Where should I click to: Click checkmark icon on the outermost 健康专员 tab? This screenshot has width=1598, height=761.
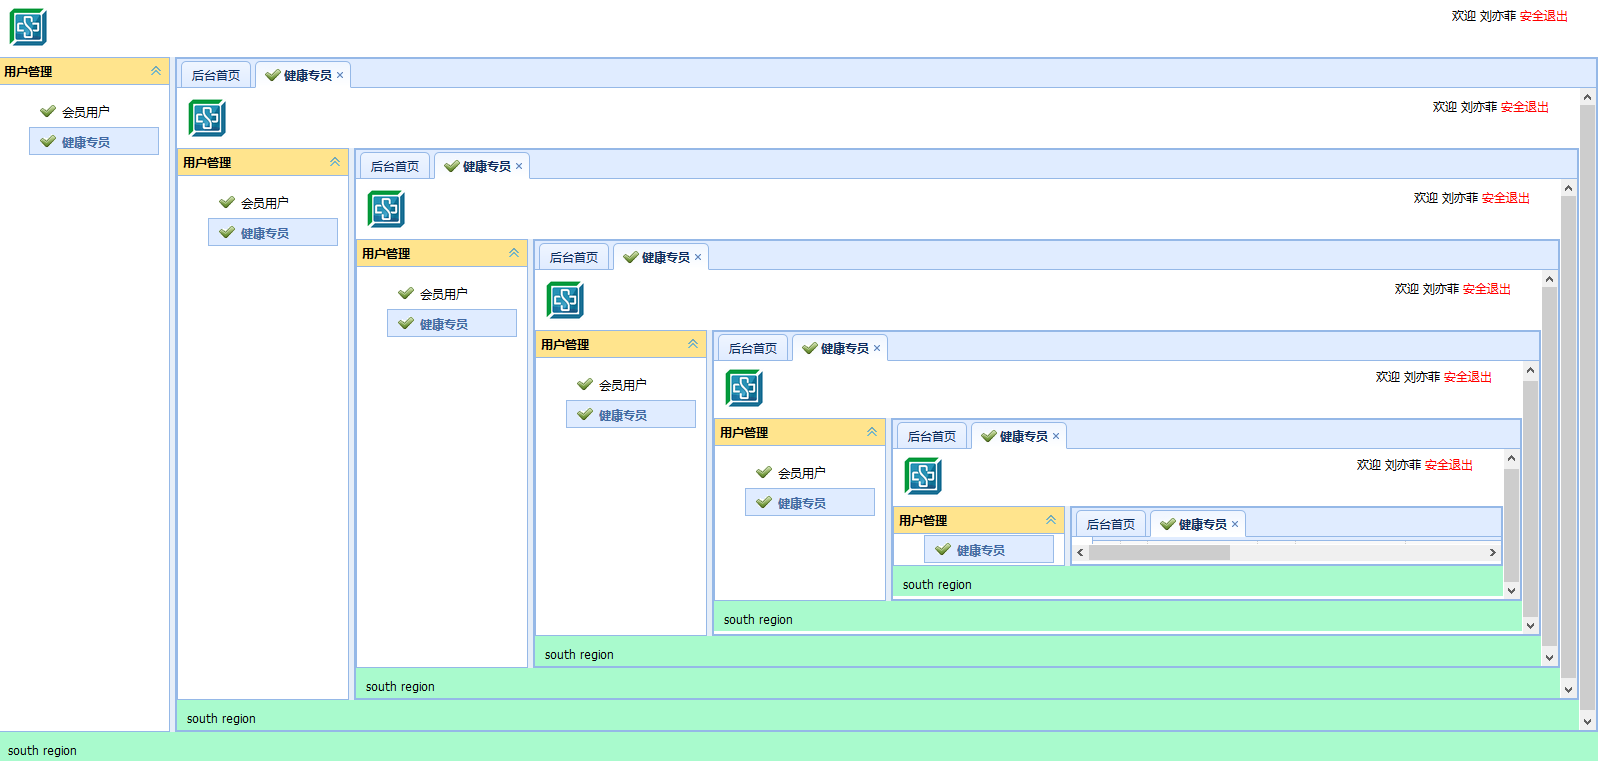(x=272, y=75)
